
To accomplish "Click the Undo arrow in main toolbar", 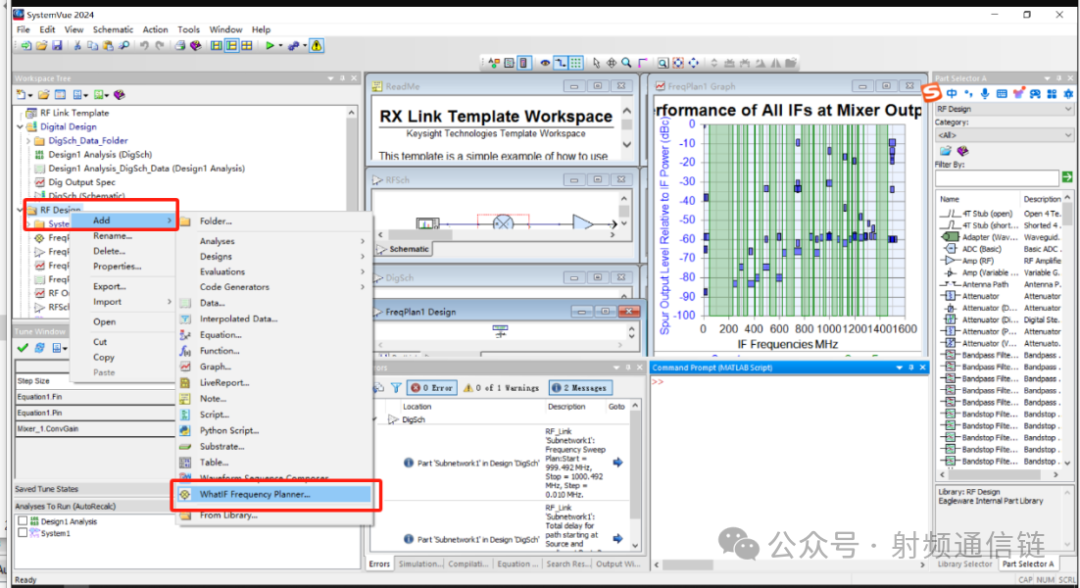I will pos(144,45).
